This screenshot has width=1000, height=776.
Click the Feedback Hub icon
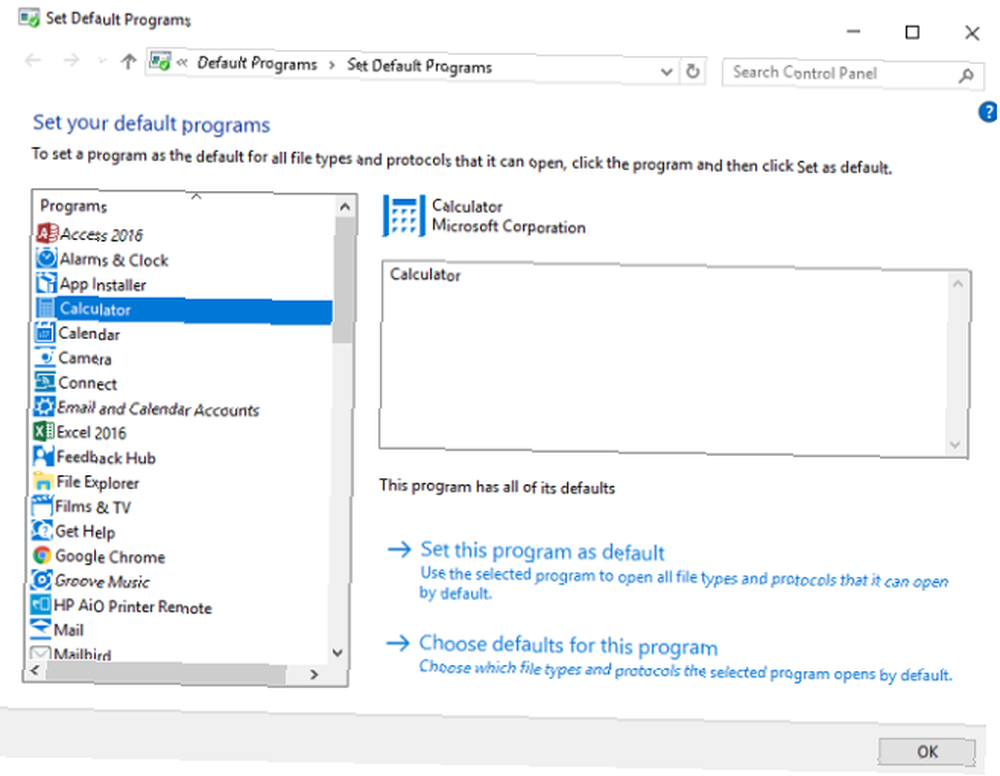click(43, 456)
